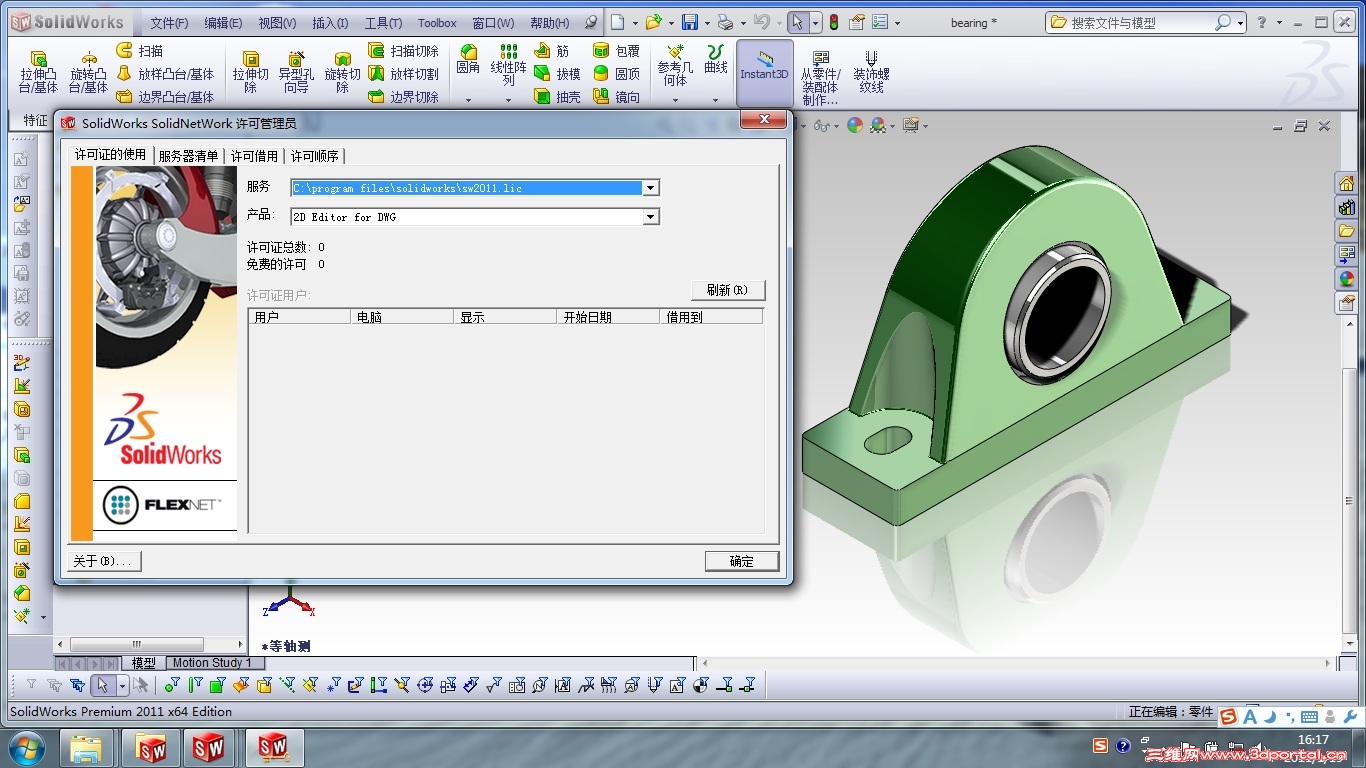This screenshot has width=1366, height=768.
Task: Expand the search box dropdown arrow
Action: pyautogui.click(x=1240, y=22)
